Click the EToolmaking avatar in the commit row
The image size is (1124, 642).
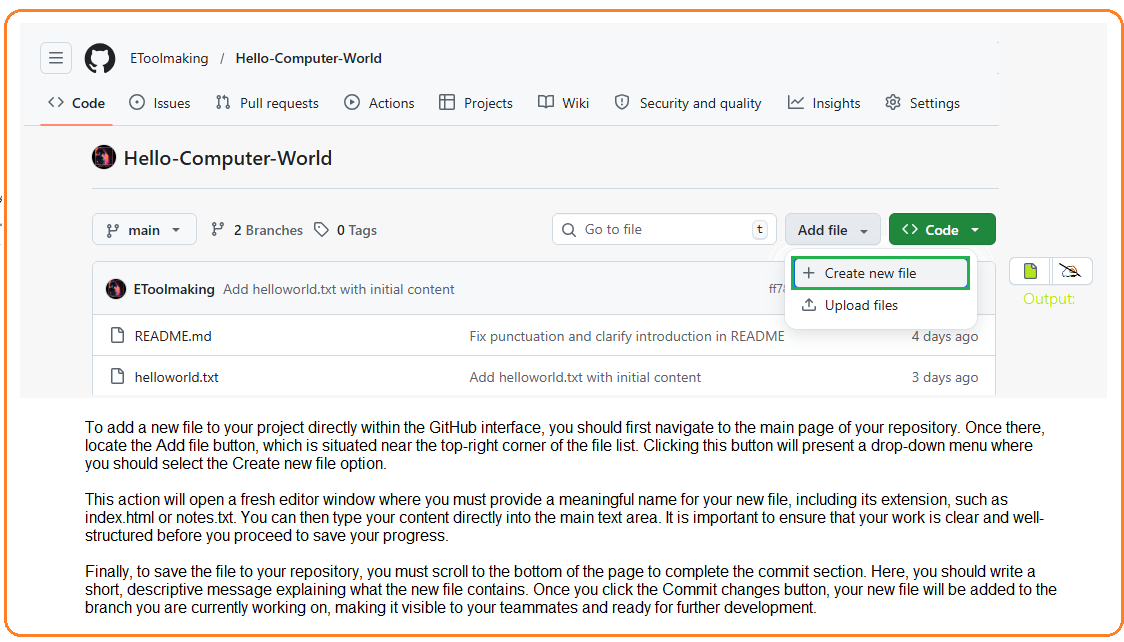[116, 289]
